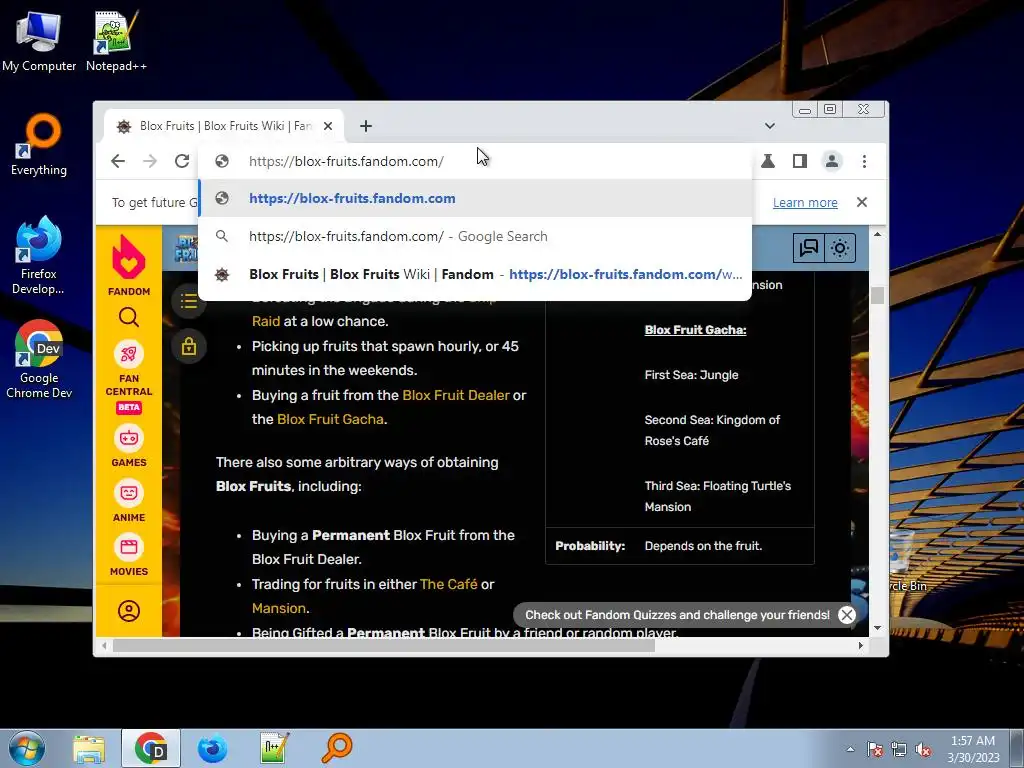1024x768 pixels.
Task: Open Fan Central rocket icon
Action: tap(129, 354)
